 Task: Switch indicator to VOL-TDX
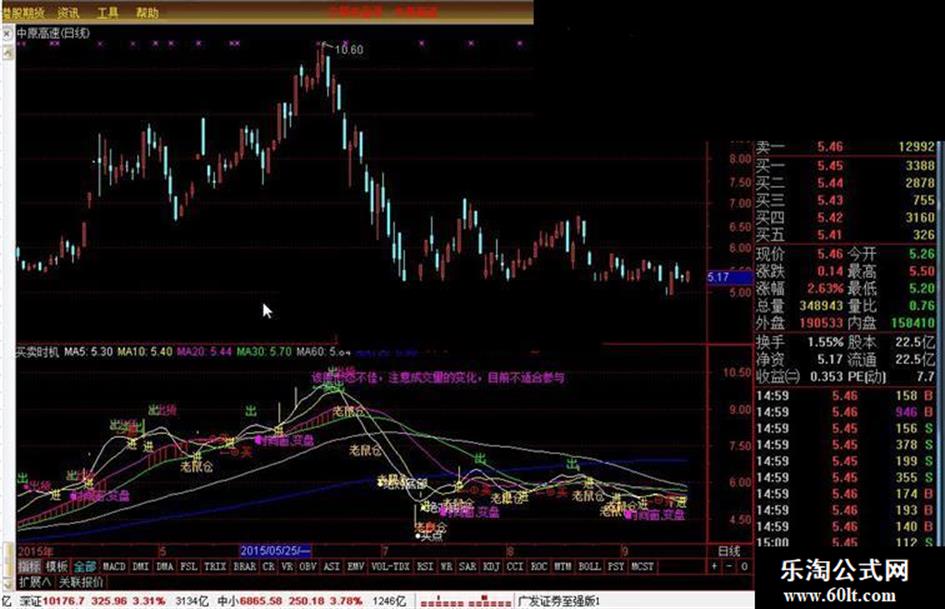point(390,566)
